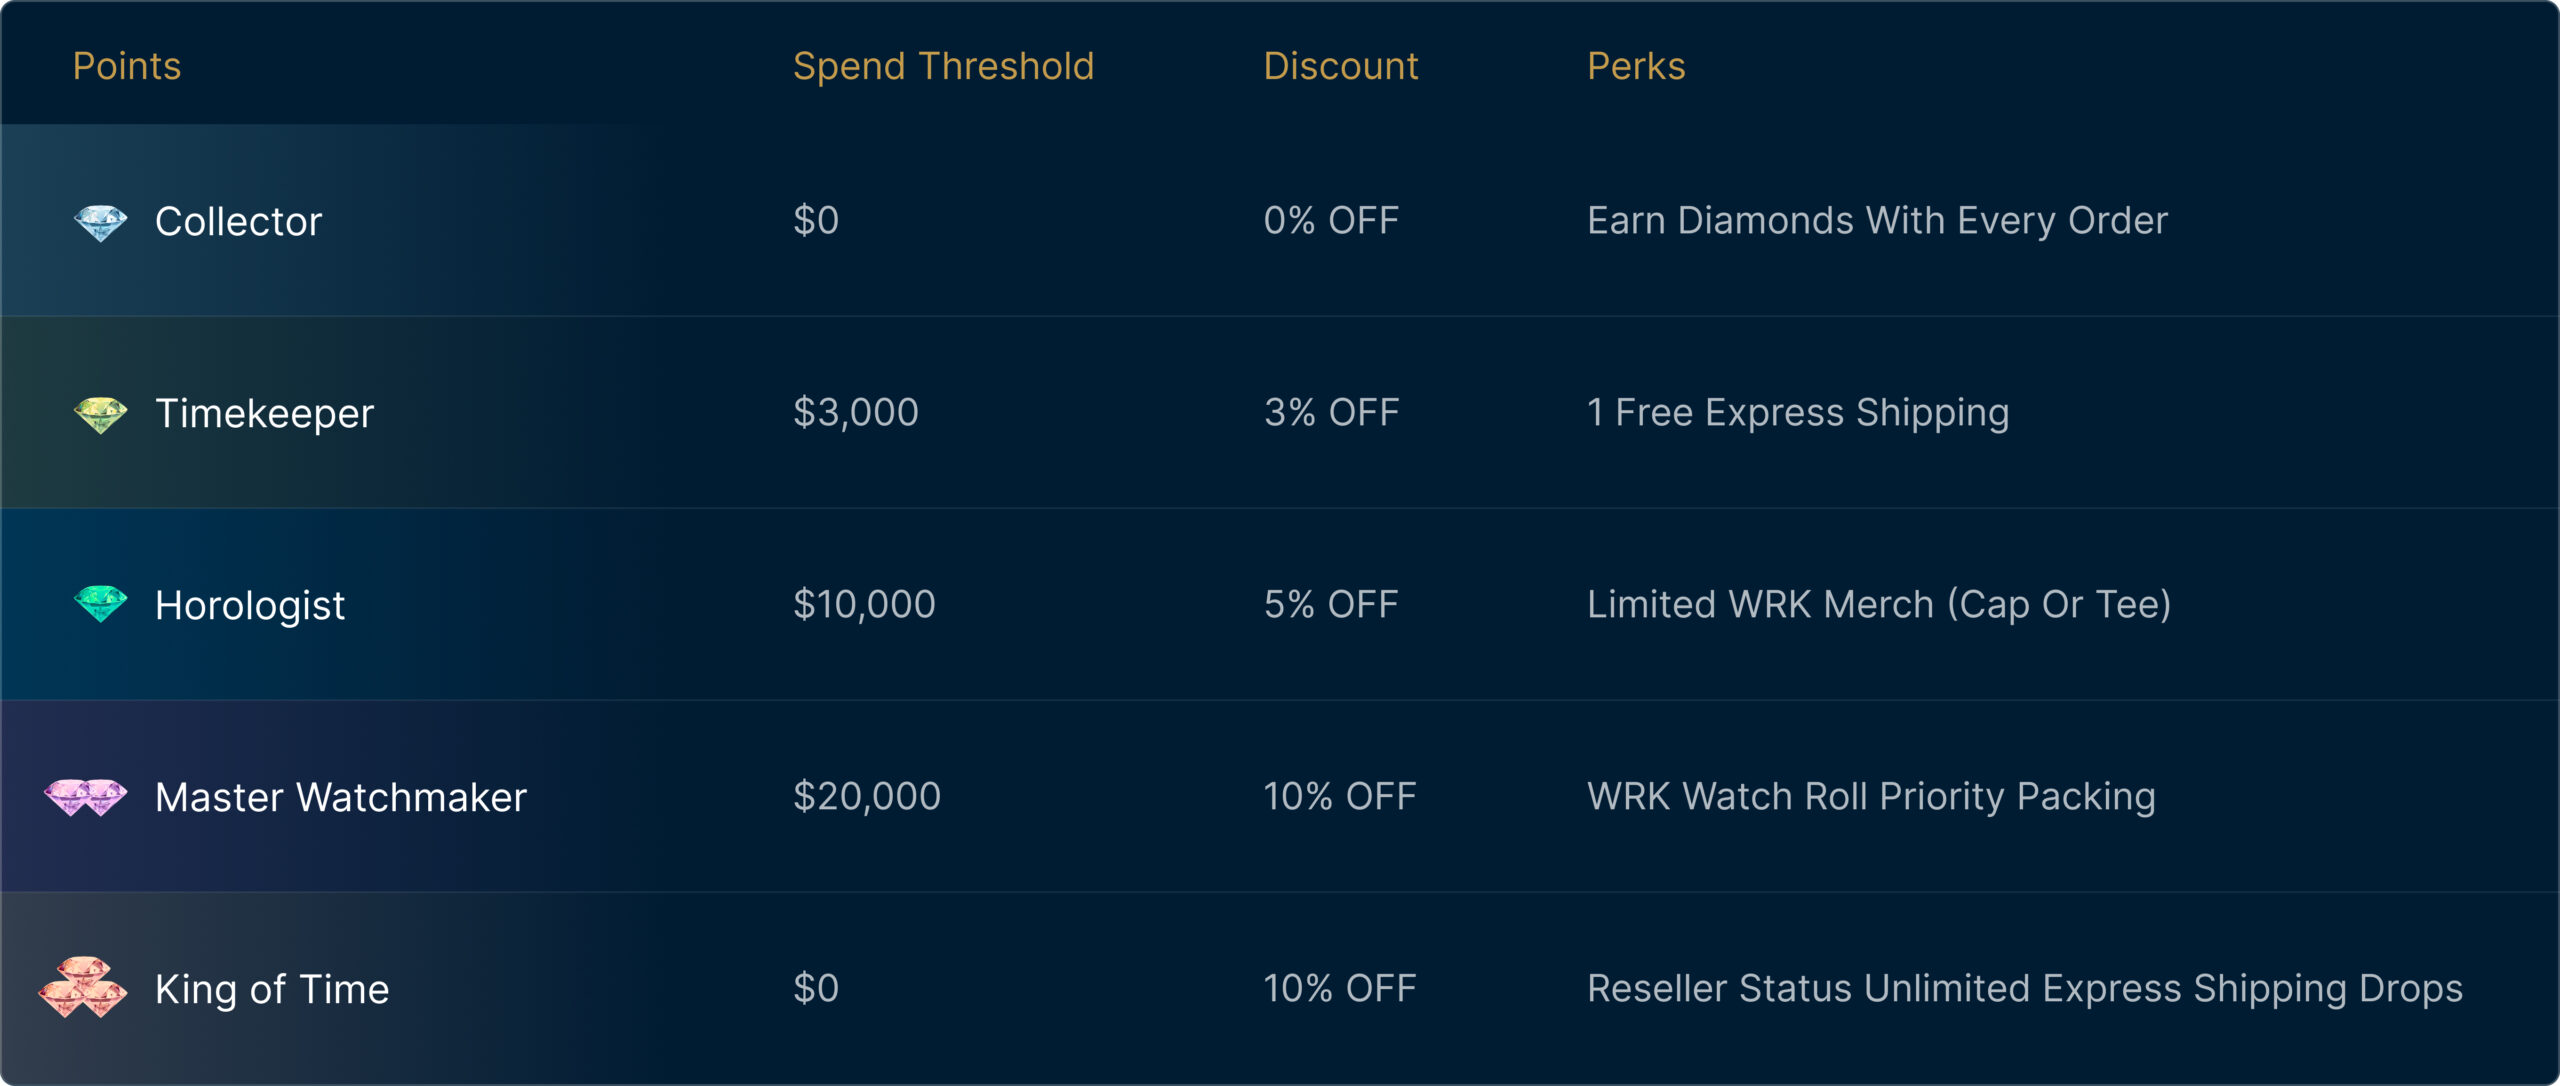
Task: Click the King of Time tier name
Action: click(272, 989)
